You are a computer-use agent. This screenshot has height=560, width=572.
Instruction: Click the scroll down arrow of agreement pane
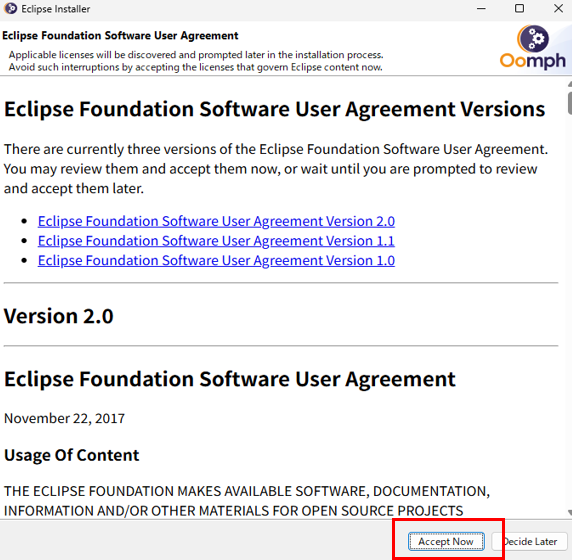click(x=569, y=512)
